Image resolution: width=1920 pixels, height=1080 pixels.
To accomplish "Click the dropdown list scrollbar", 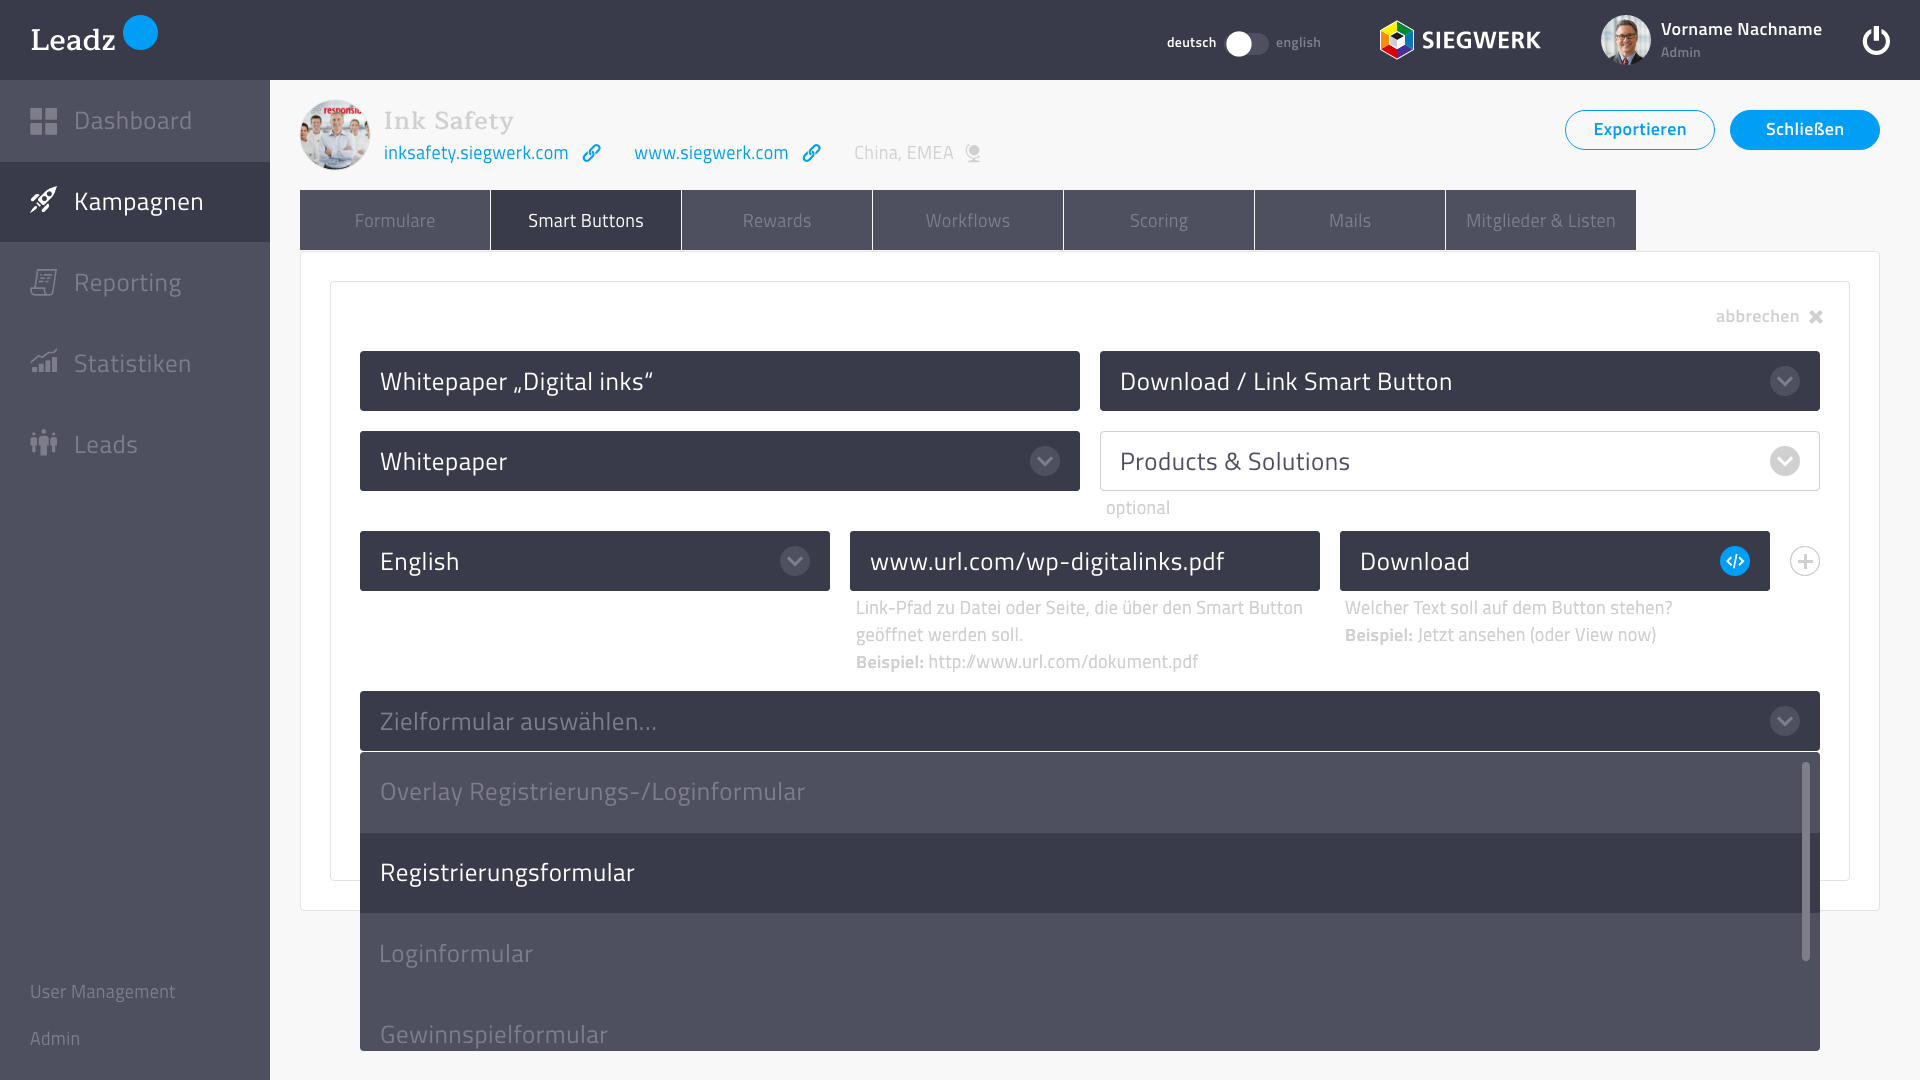I will coord(1806,860).
